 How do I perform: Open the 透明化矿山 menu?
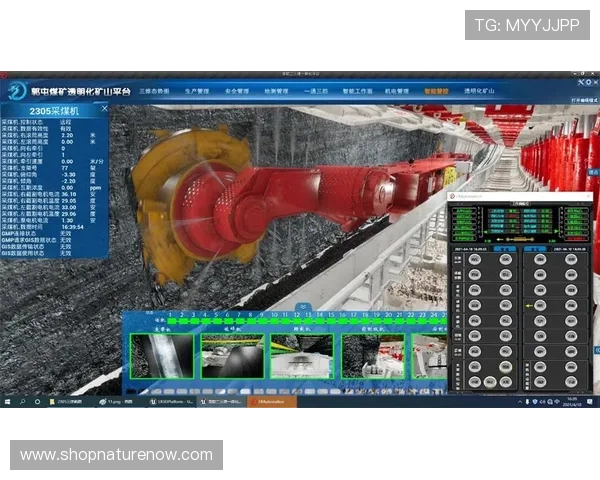pyautogui.click(x=479, y=91)
